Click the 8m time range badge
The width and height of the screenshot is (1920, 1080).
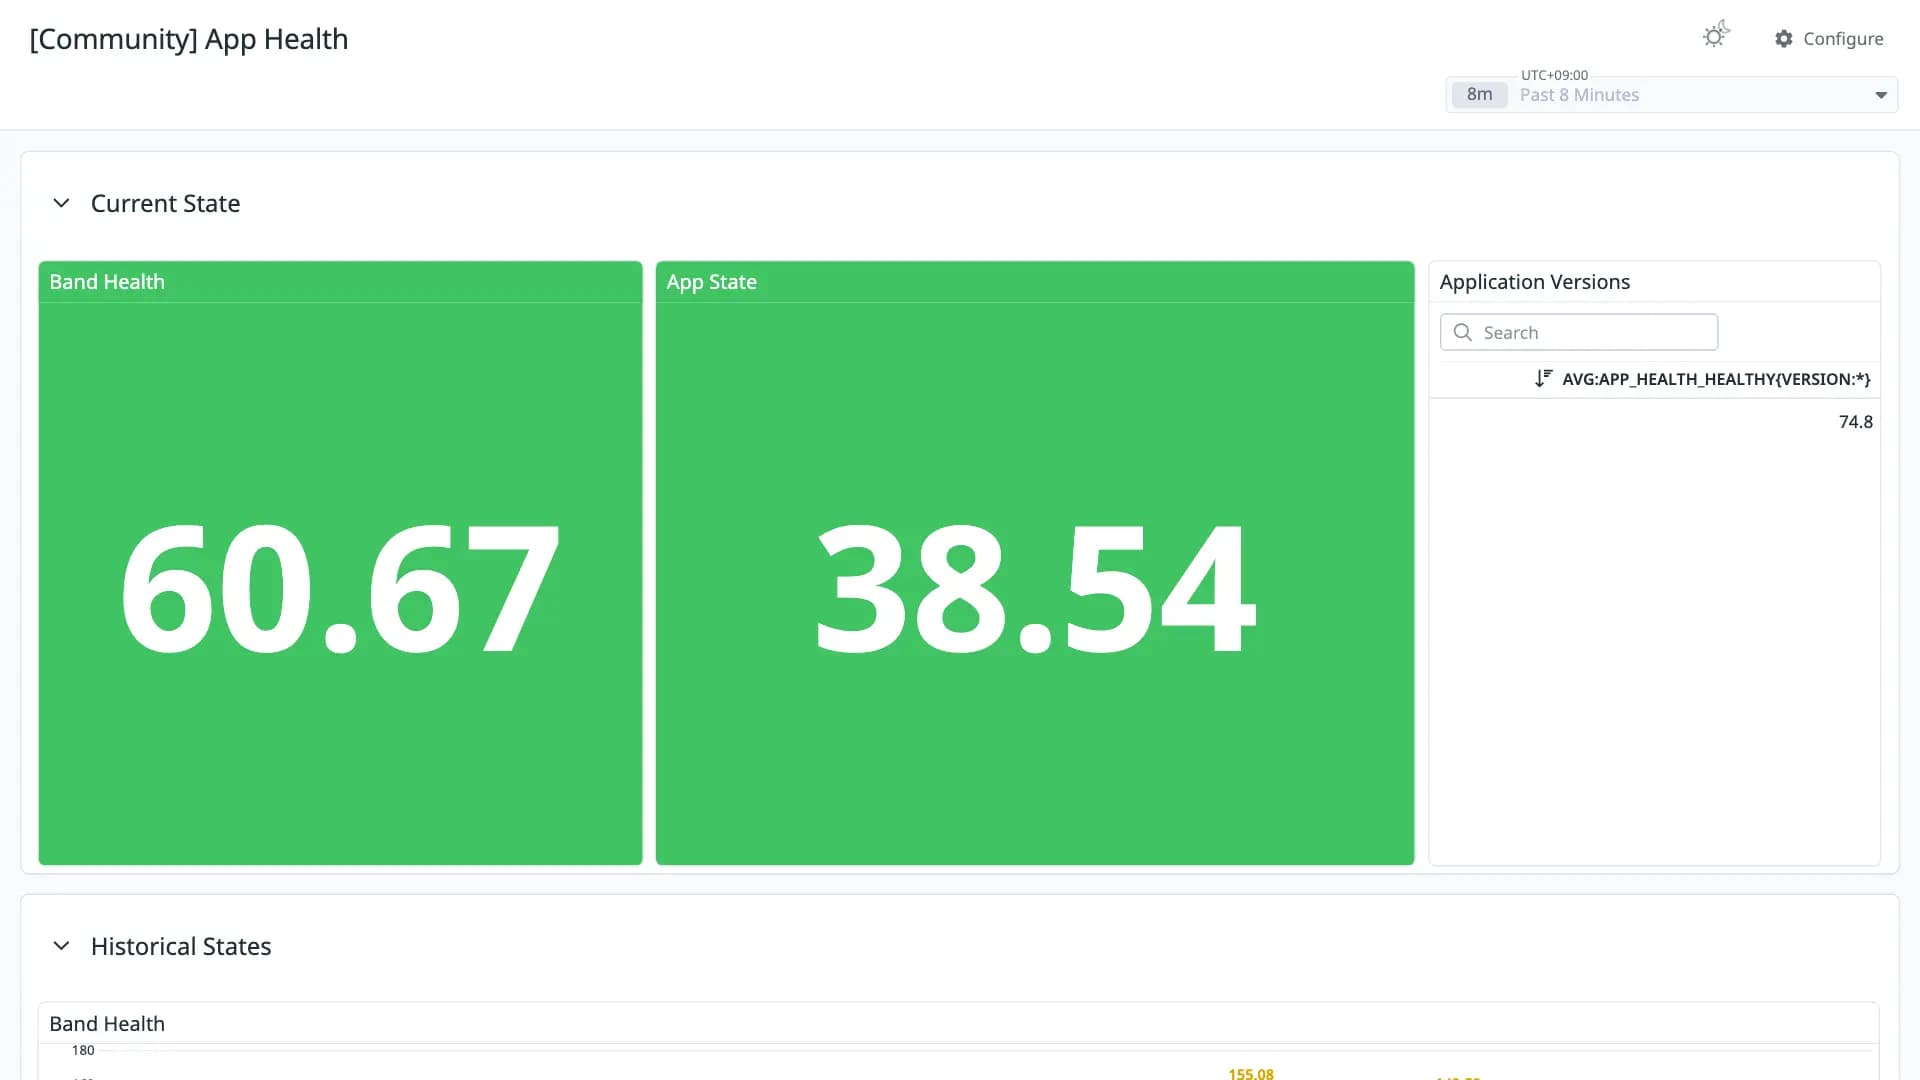pyautogui.click(x=1479, y=95)
